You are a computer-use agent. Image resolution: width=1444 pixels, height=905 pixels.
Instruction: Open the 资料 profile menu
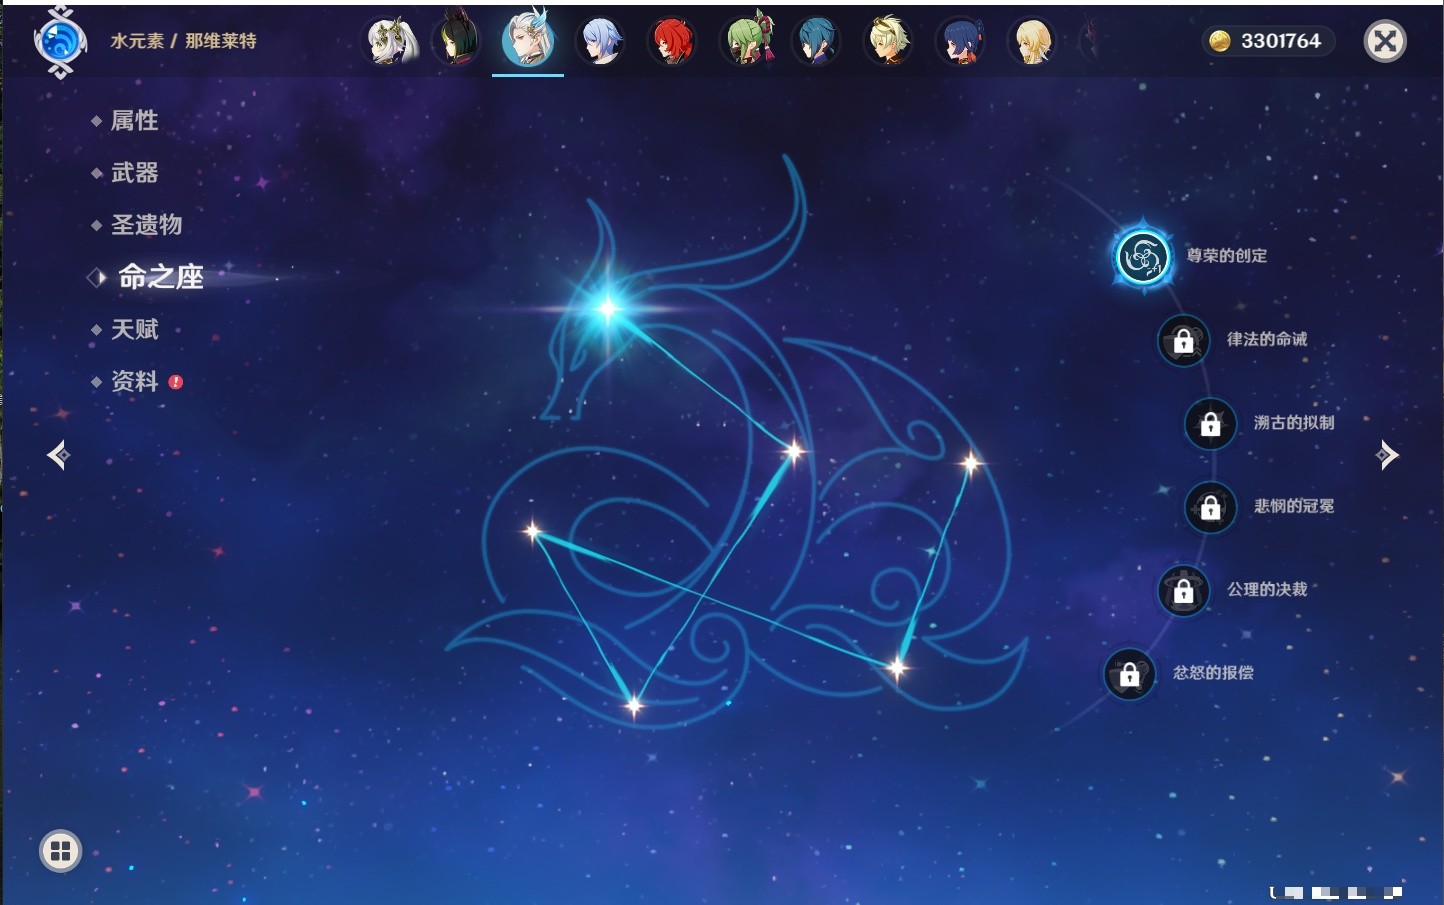[x=134, y=381]
